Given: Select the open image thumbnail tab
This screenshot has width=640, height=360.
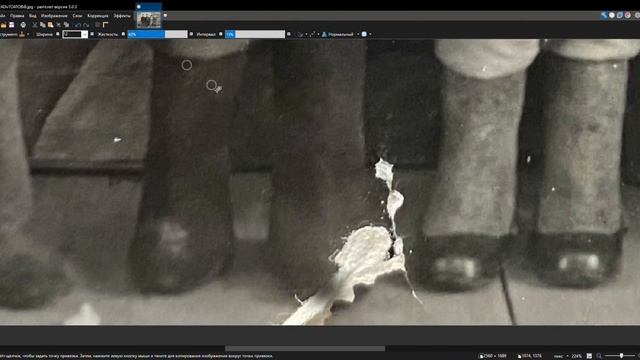Looking at the screenshot, I should 149,20.
